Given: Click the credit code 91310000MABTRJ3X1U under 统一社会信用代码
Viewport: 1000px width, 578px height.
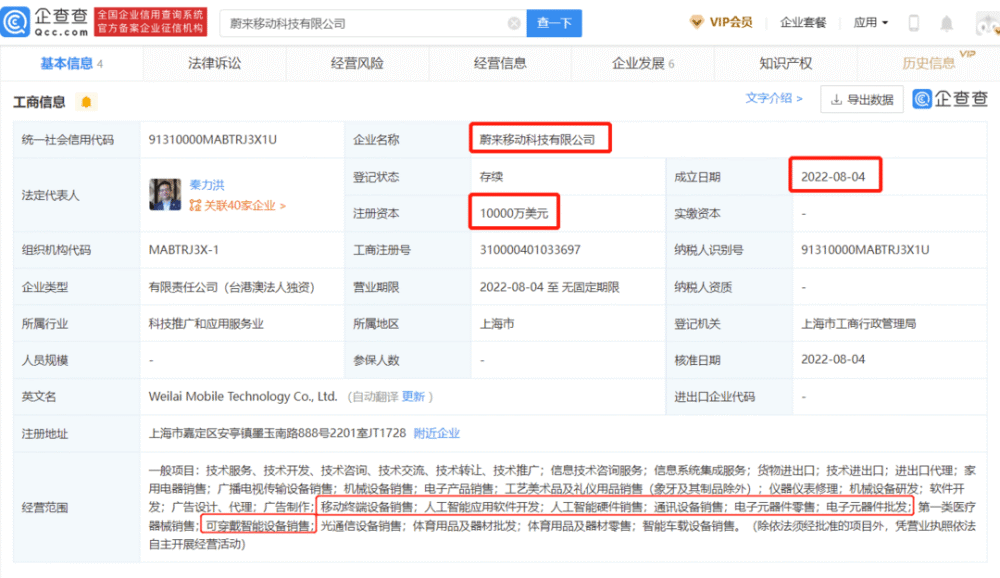Looking at the screenshot, I should coord(212,140).
